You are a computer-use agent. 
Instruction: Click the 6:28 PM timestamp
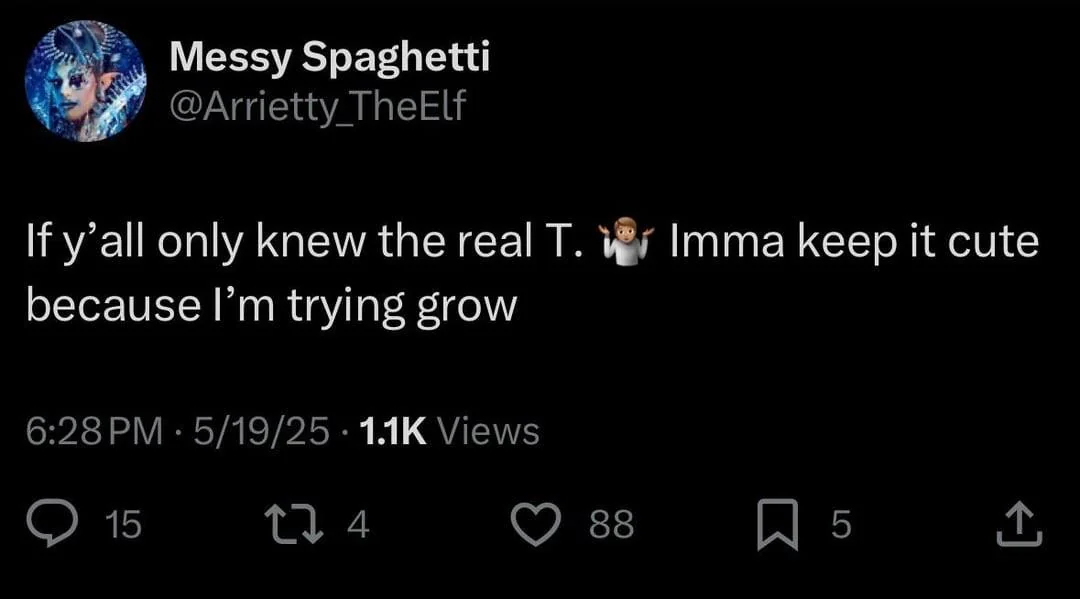pyautogui.click(x=94, y=432)
